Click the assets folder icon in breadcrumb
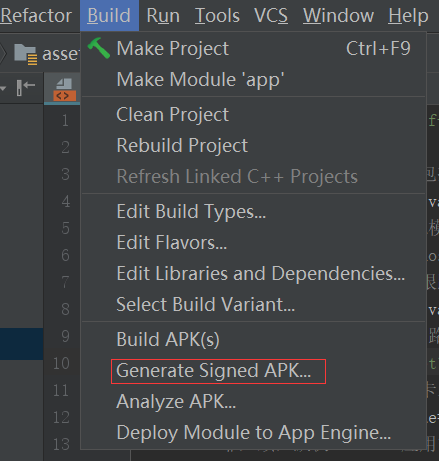The width and height of the screenshot is (439, 461). (x=26, y=54)
